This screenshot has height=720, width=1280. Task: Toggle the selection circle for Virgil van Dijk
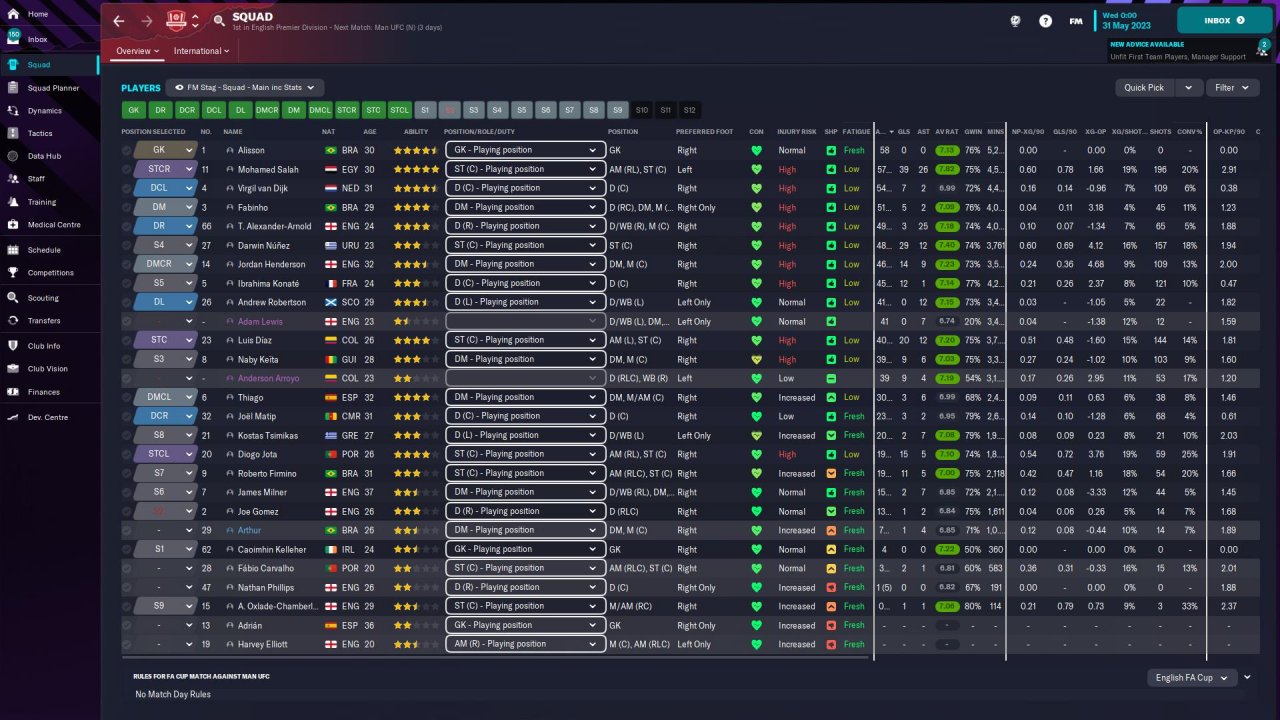[x=127, y=189]
